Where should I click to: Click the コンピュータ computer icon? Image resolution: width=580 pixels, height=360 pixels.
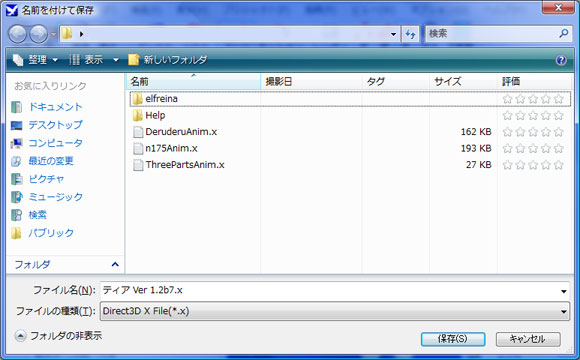coord(16,143)
